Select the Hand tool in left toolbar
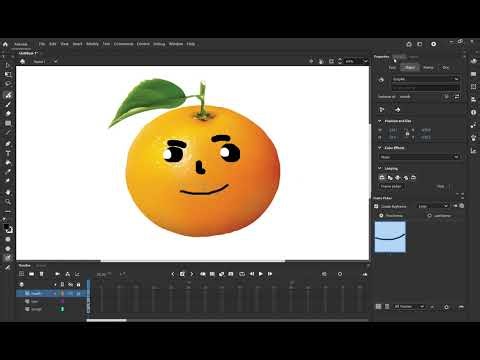Image resolution: width=480 pixels, height=360 pixels. click(8, 192)
